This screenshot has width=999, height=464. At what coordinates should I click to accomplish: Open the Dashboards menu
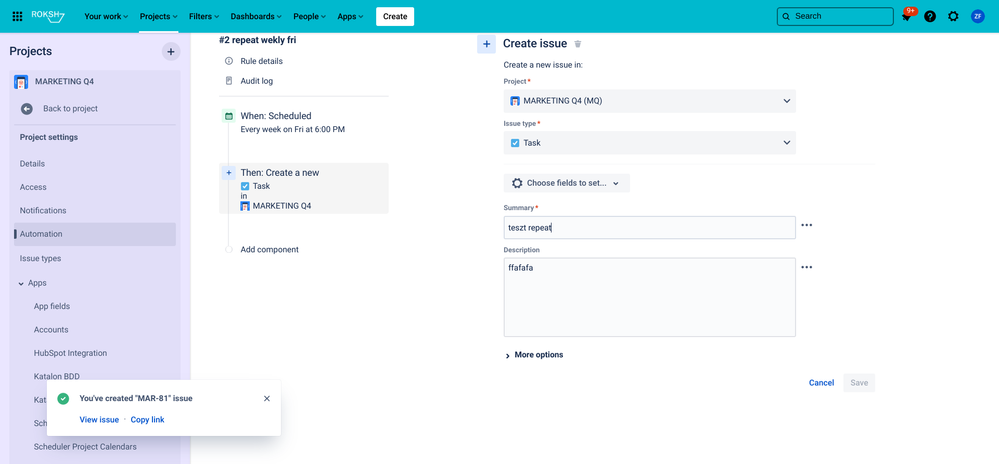pyautogui.click(x=254, y=17)
